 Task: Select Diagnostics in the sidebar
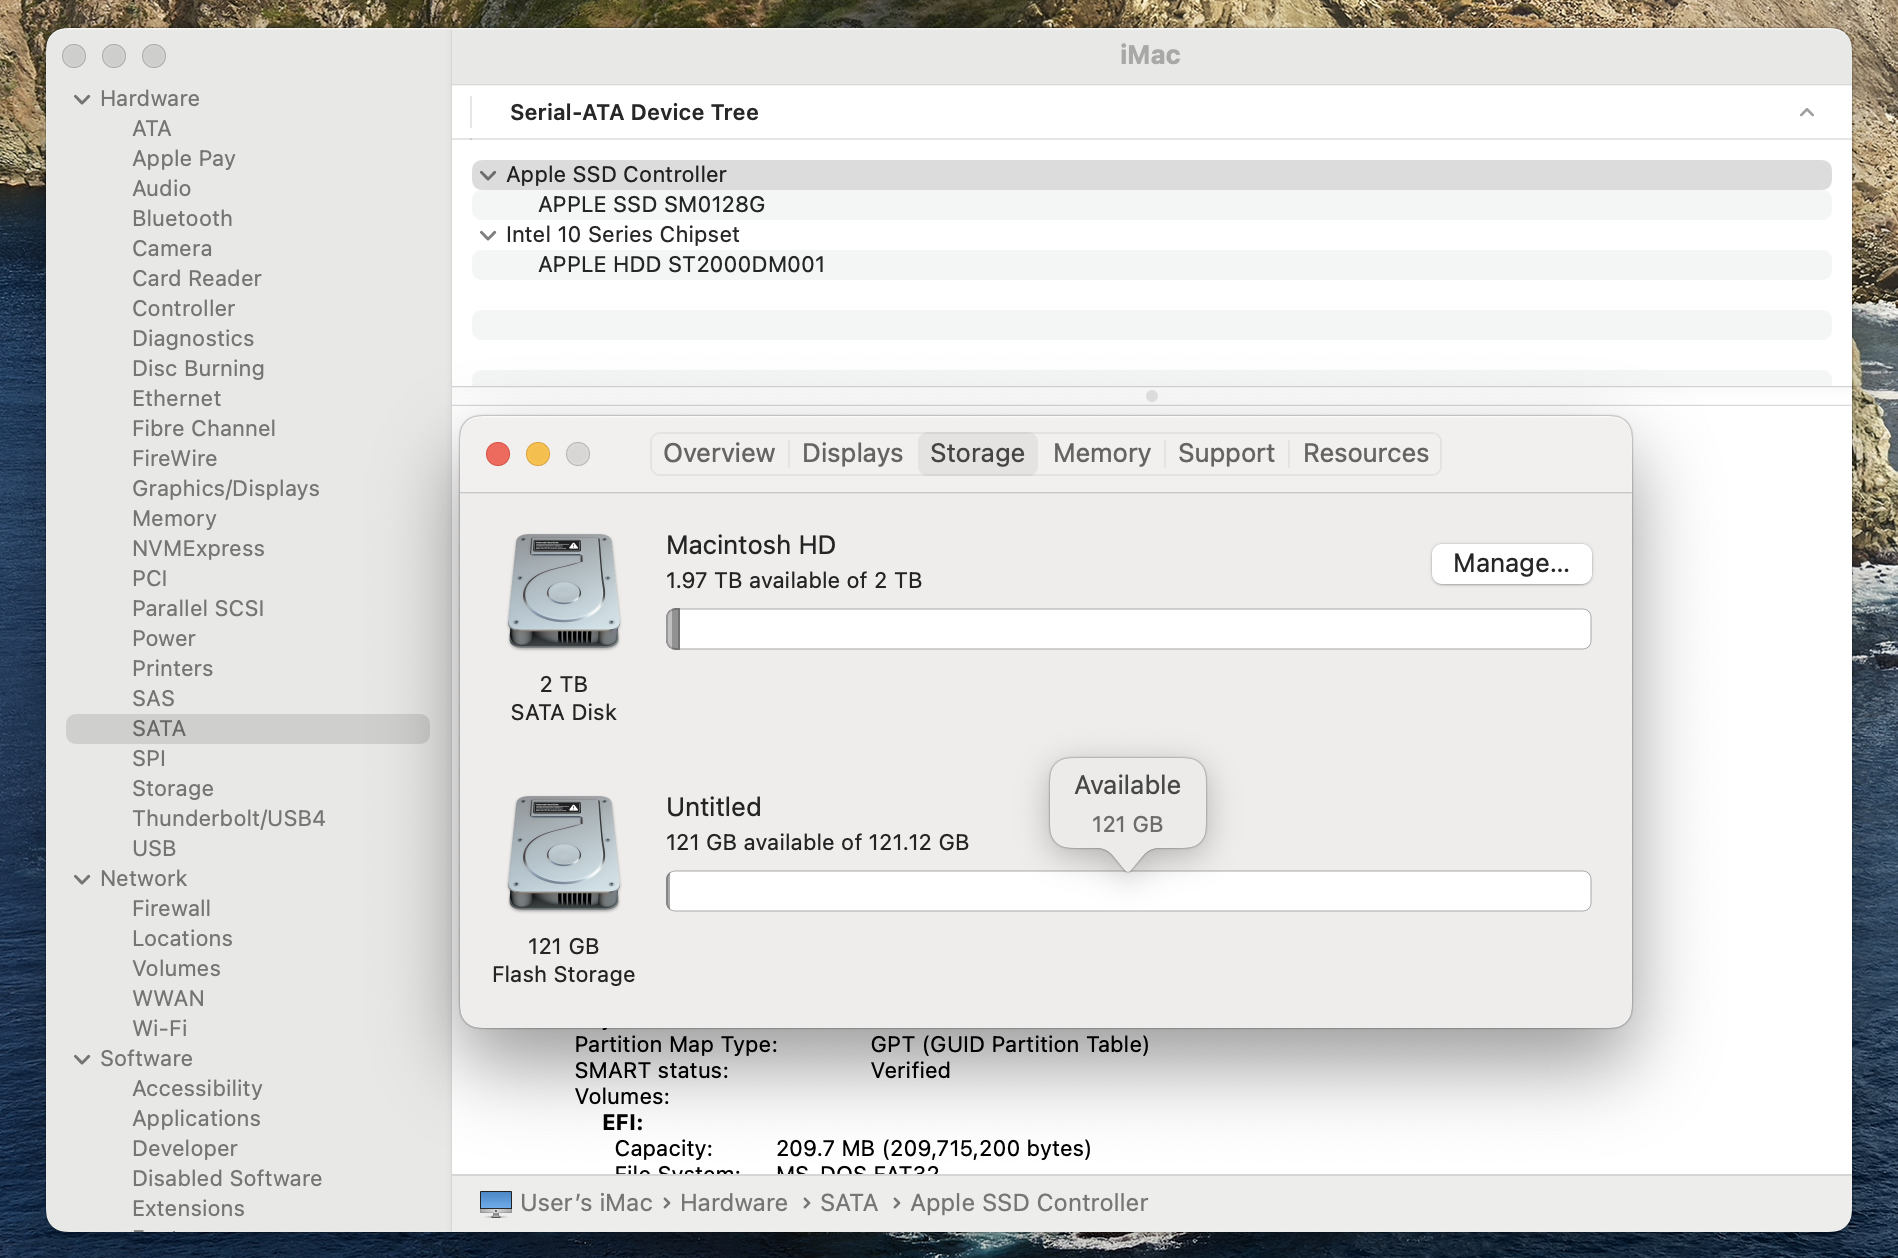(x=193, y=339)
